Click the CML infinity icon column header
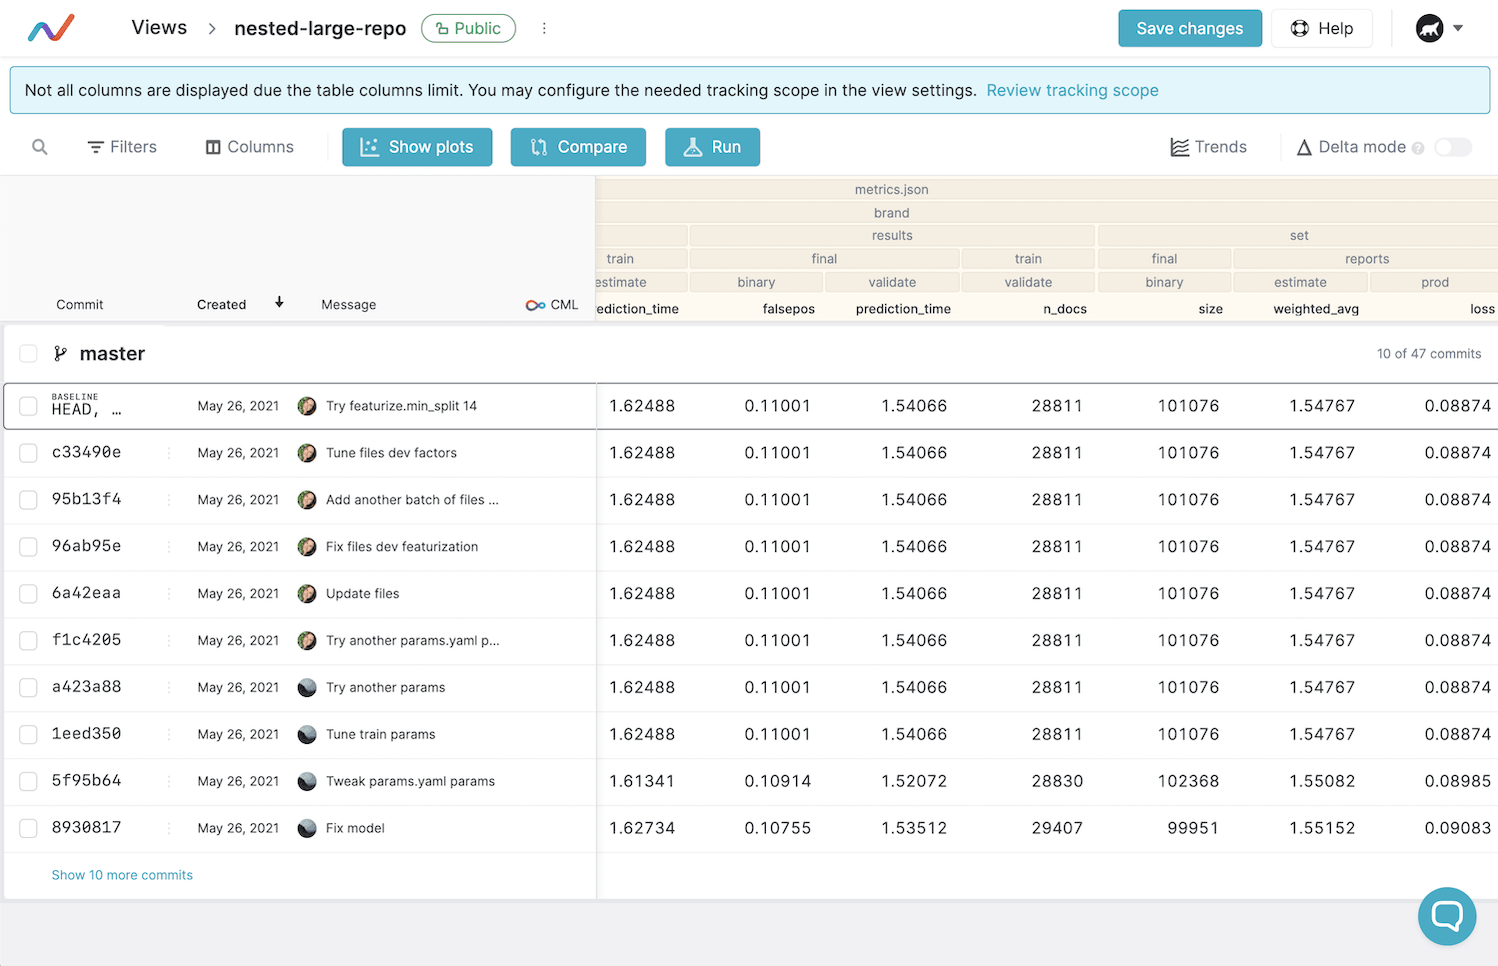Image resolution: width=1498 pixels, height=966 pixels. (536, 305)
